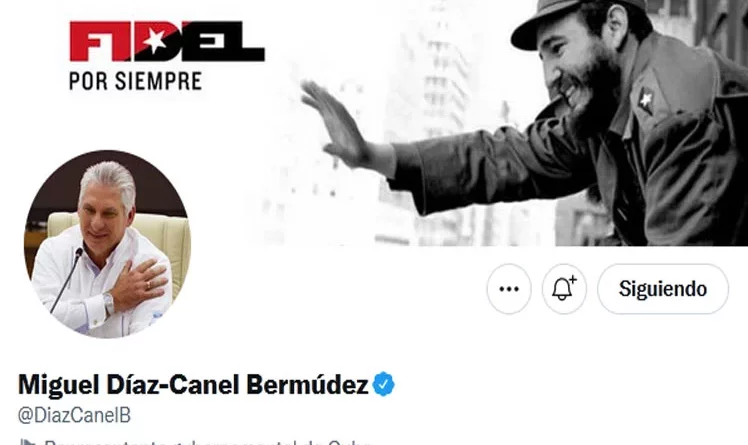Screen dimensions: 748x445
Task: Click the name Miguel Díaz-Canel Bermúdez
Action: pos(193,384)
